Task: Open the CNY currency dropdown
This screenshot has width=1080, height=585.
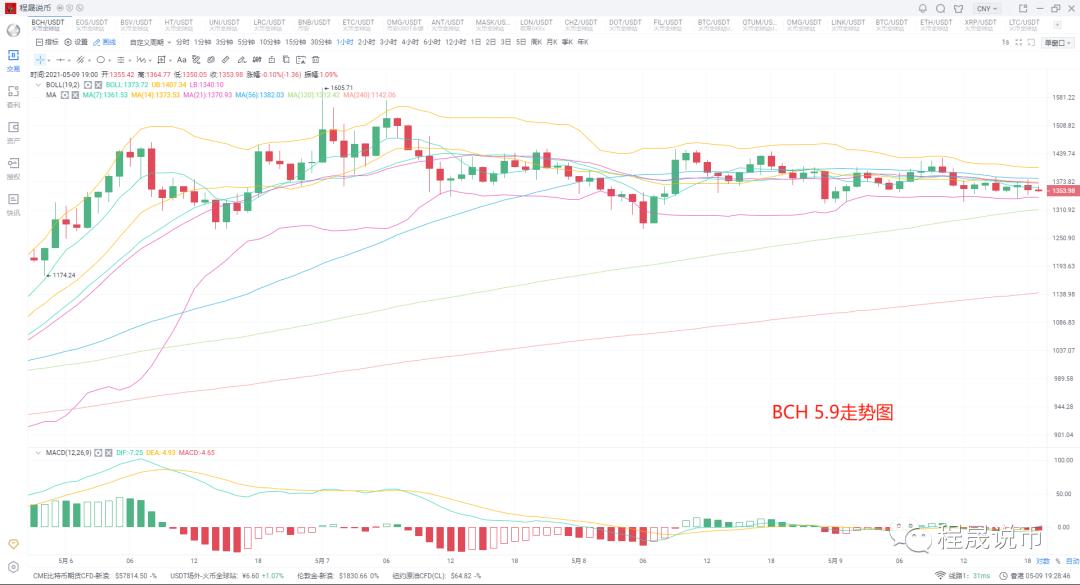Action: click(x=987, y=8)
